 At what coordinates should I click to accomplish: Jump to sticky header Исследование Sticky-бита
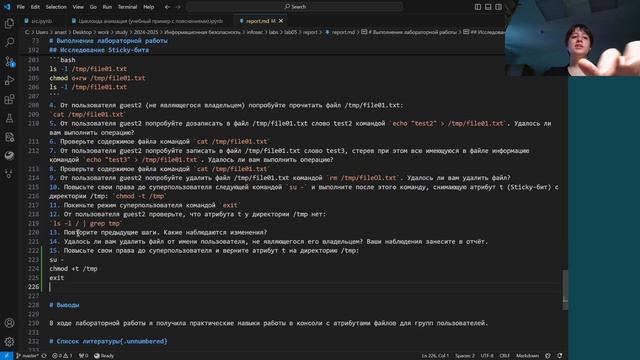pos(99,50)
